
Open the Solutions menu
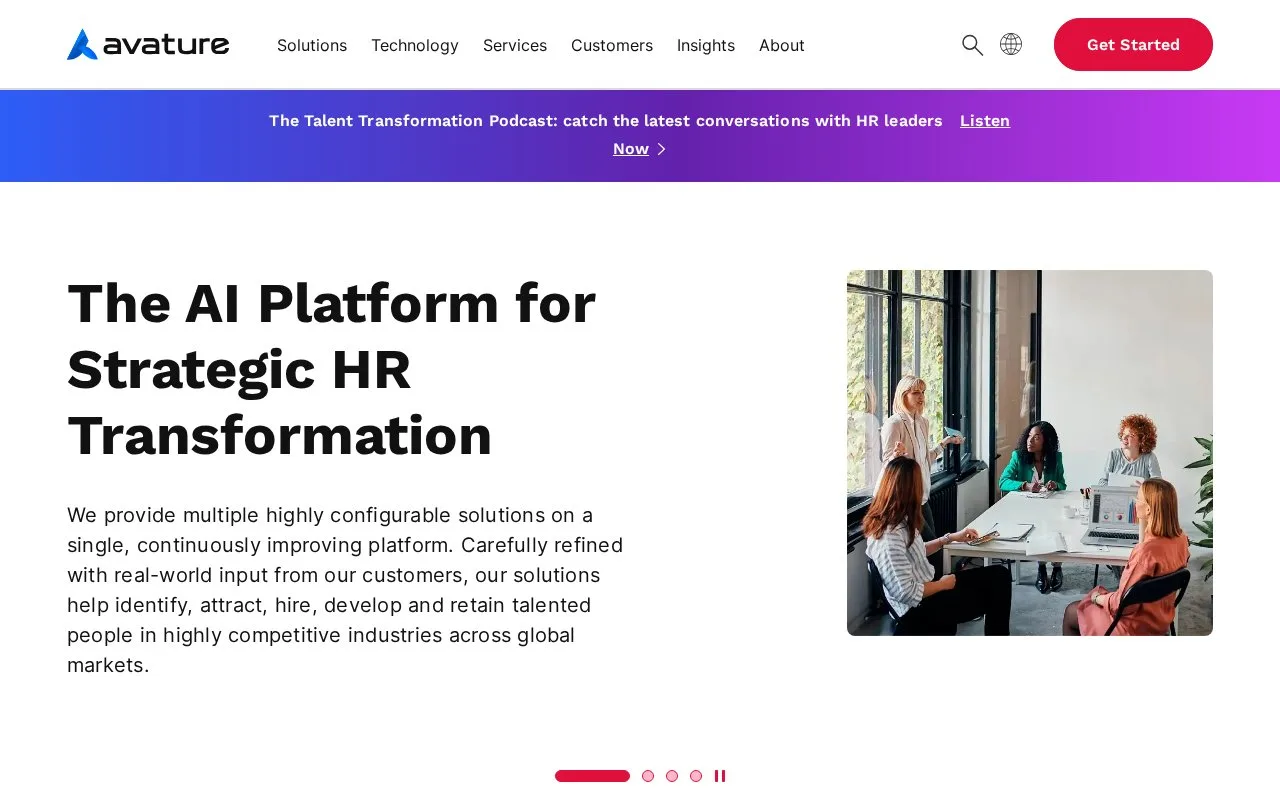312,45
